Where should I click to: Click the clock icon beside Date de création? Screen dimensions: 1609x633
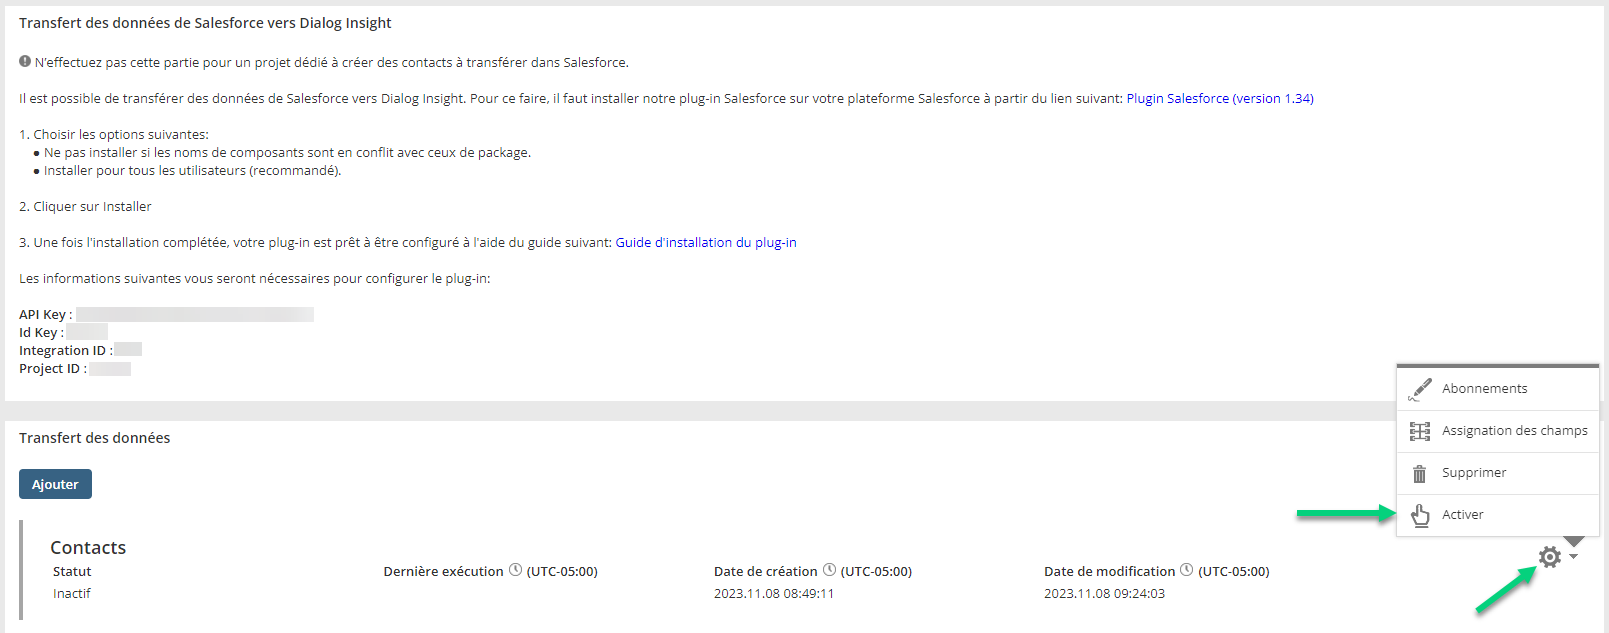click(829, 570)
